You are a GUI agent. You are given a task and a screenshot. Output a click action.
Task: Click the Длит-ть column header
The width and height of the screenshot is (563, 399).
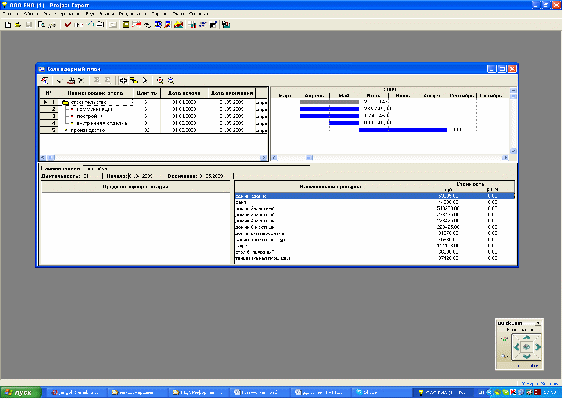pos(147,93)
